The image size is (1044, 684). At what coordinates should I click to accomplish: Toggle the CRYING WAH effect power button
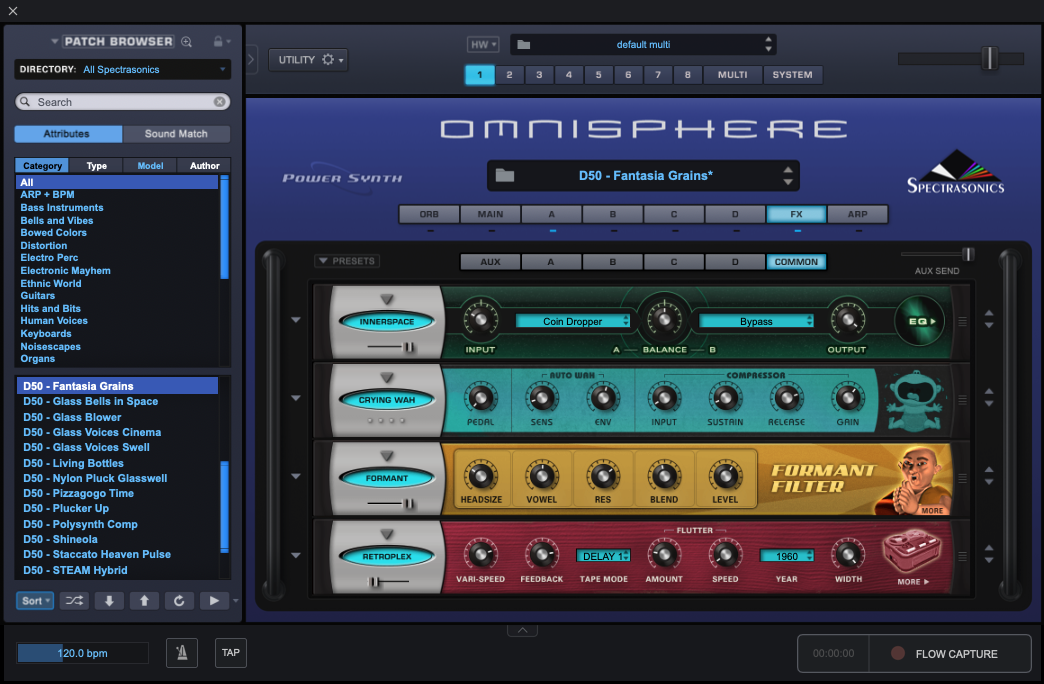point(387,400)
